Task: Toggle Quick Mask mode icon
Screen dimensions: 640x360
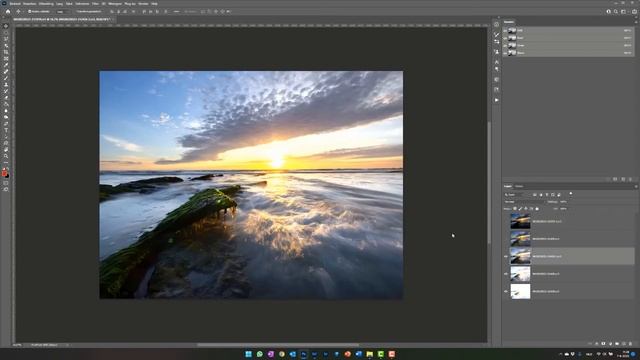Action: pyautogui.click(x=6, y=183)
